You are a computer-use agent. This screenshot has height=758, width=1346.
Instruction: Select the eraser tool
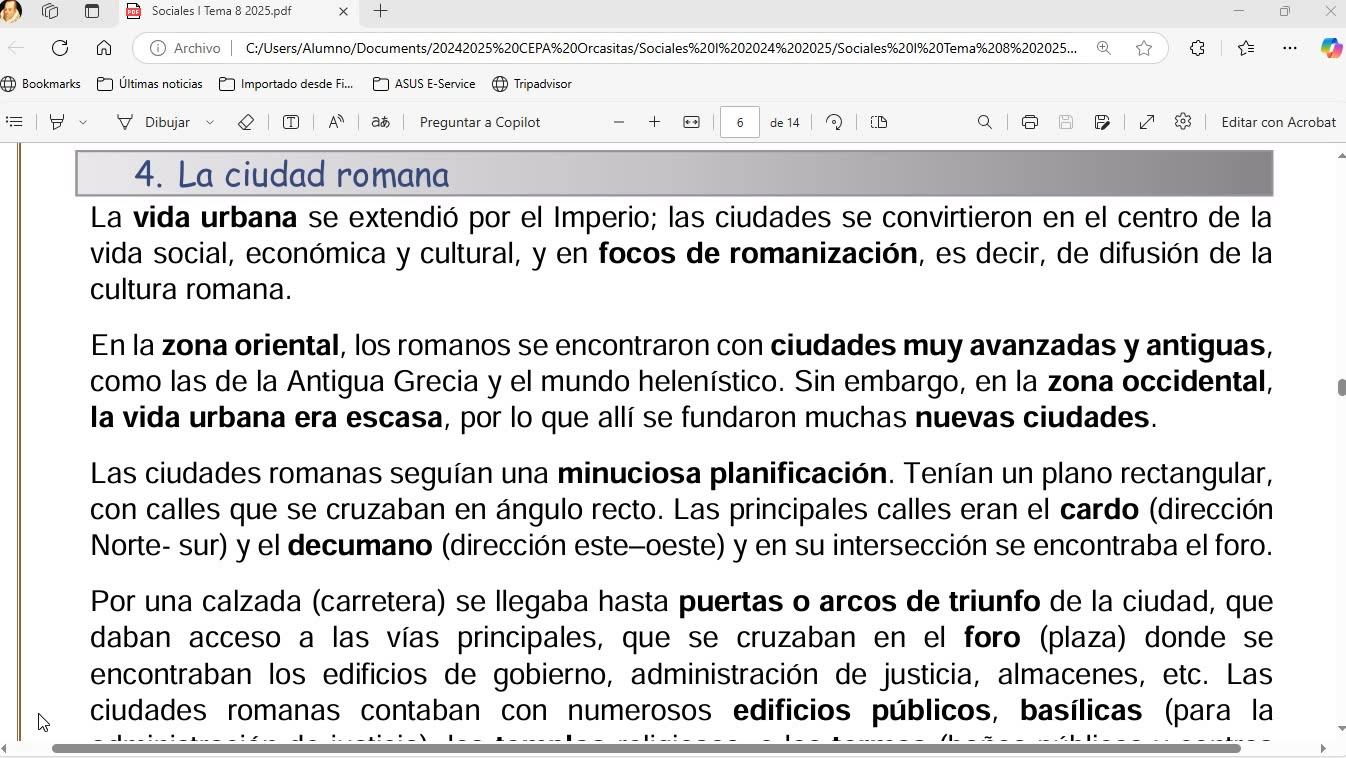(x=246, y=122)
